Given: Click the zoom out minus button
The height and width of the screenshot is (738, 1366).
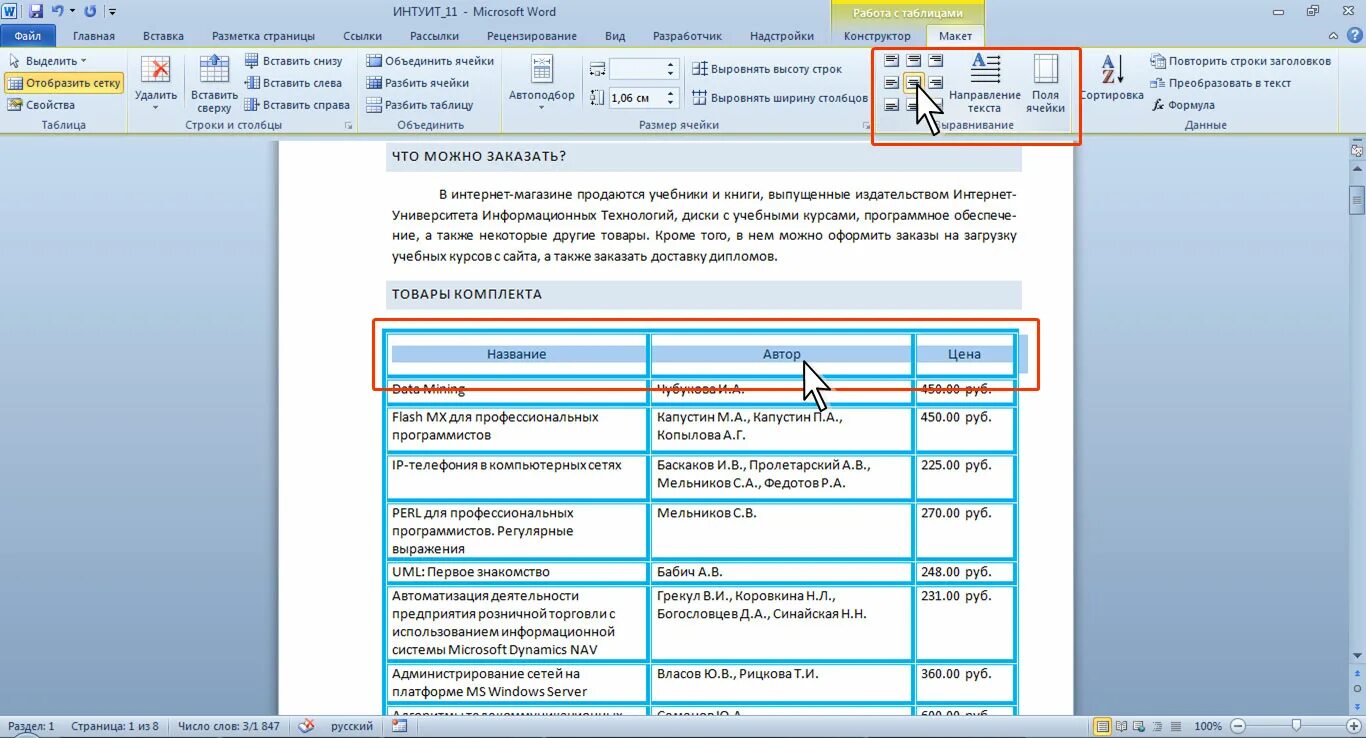Looking at the screenshot, I should click(1238, 726).
